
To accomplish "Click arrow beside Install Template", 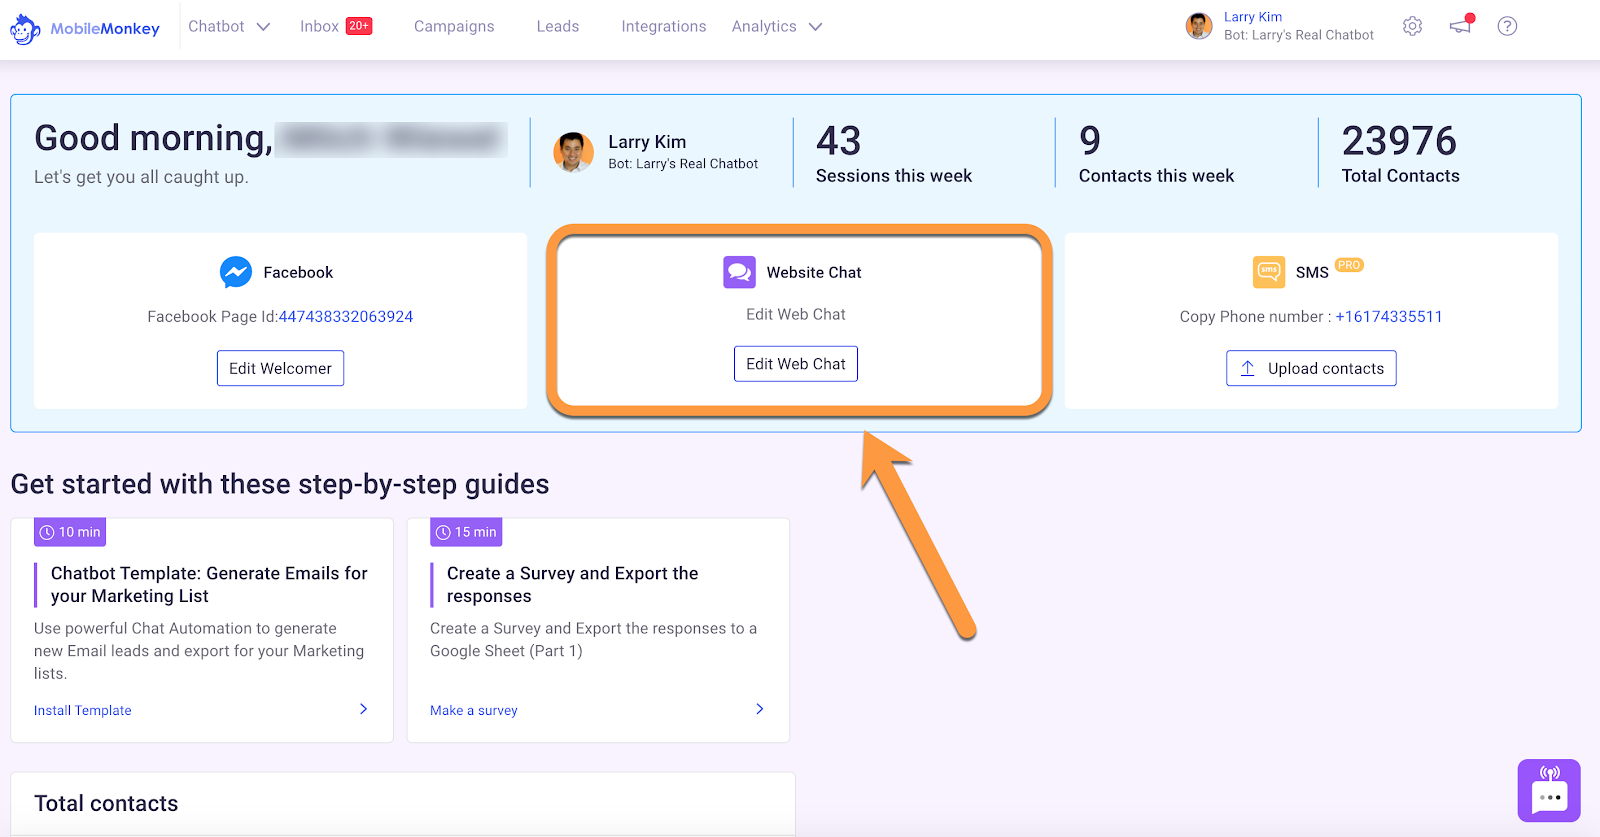I will (363, 709).
